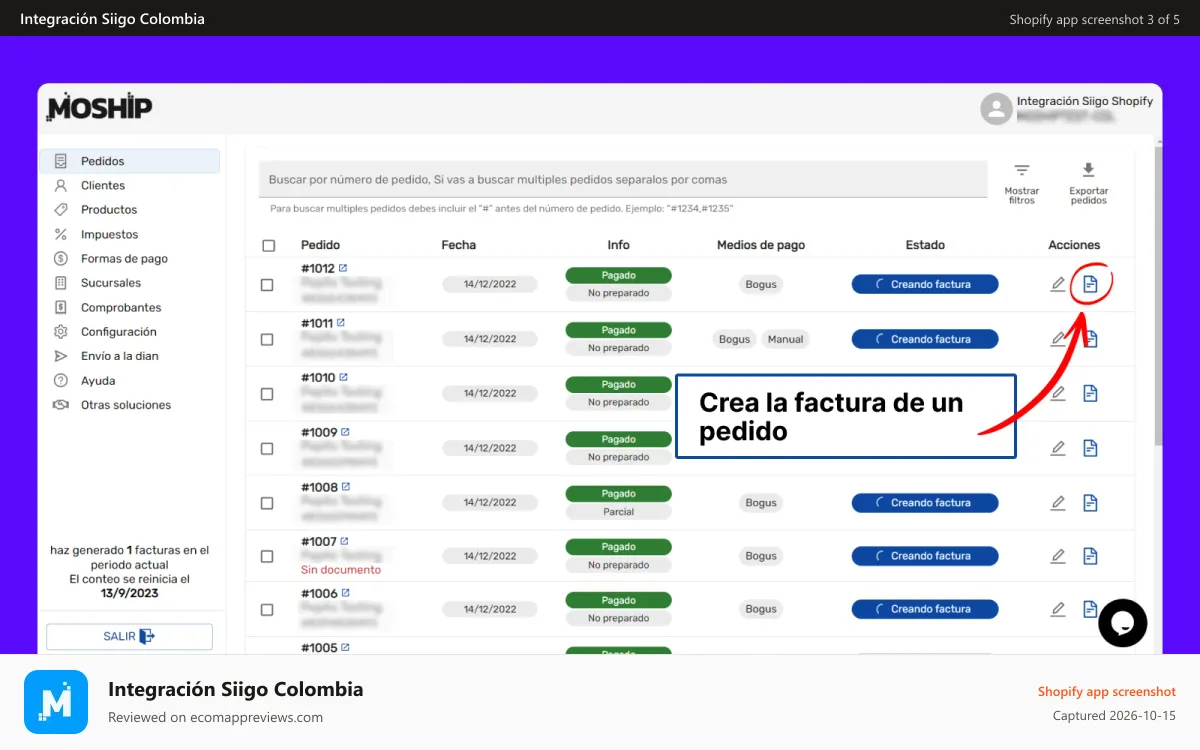This screenshot has height=750, width=1200.
Task: Click the pencil edit icon for order #1009
Action: [1058, 448]
